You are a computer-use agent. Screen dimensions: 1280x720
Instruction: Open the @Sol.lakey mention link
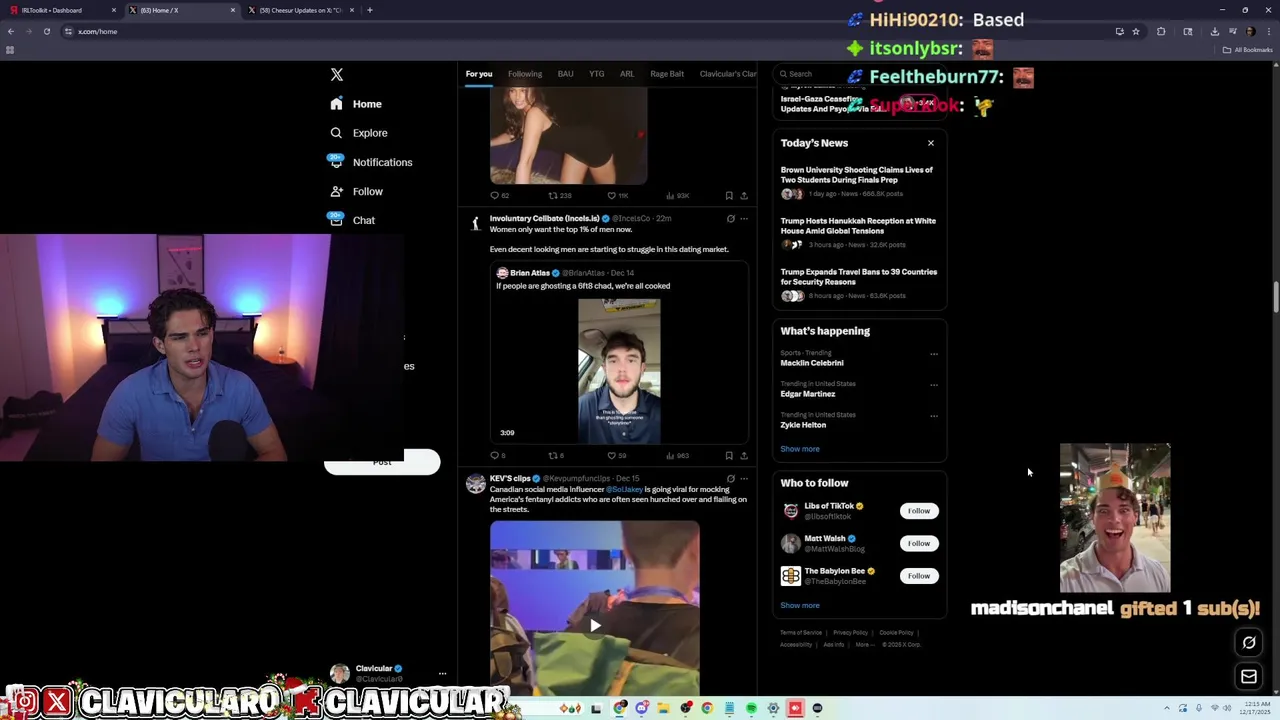tap(624, 490)
